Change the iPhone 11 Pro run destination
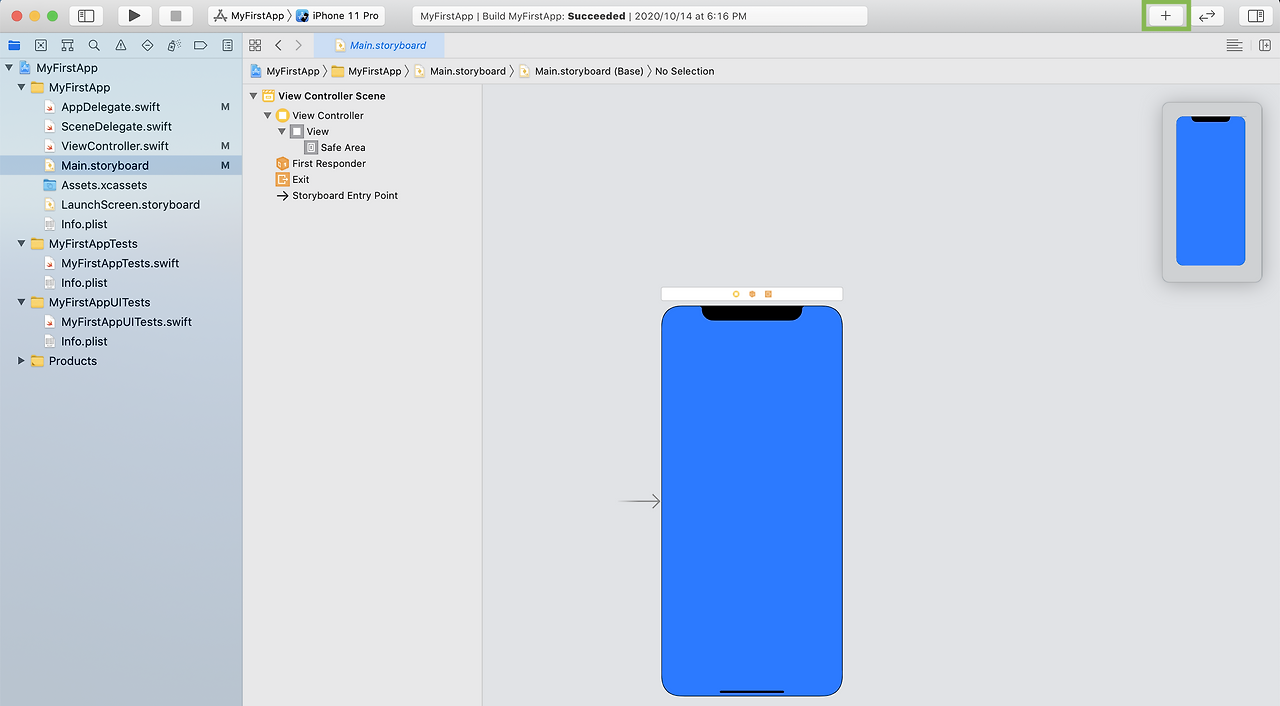 [338, 16]
